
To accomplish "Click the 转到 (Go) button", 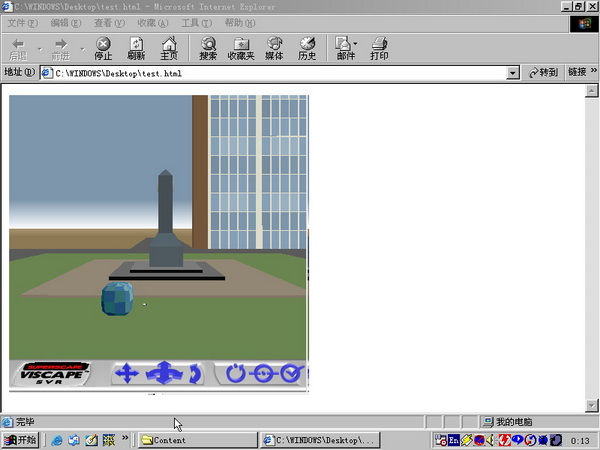I will [x=543, y=72].
